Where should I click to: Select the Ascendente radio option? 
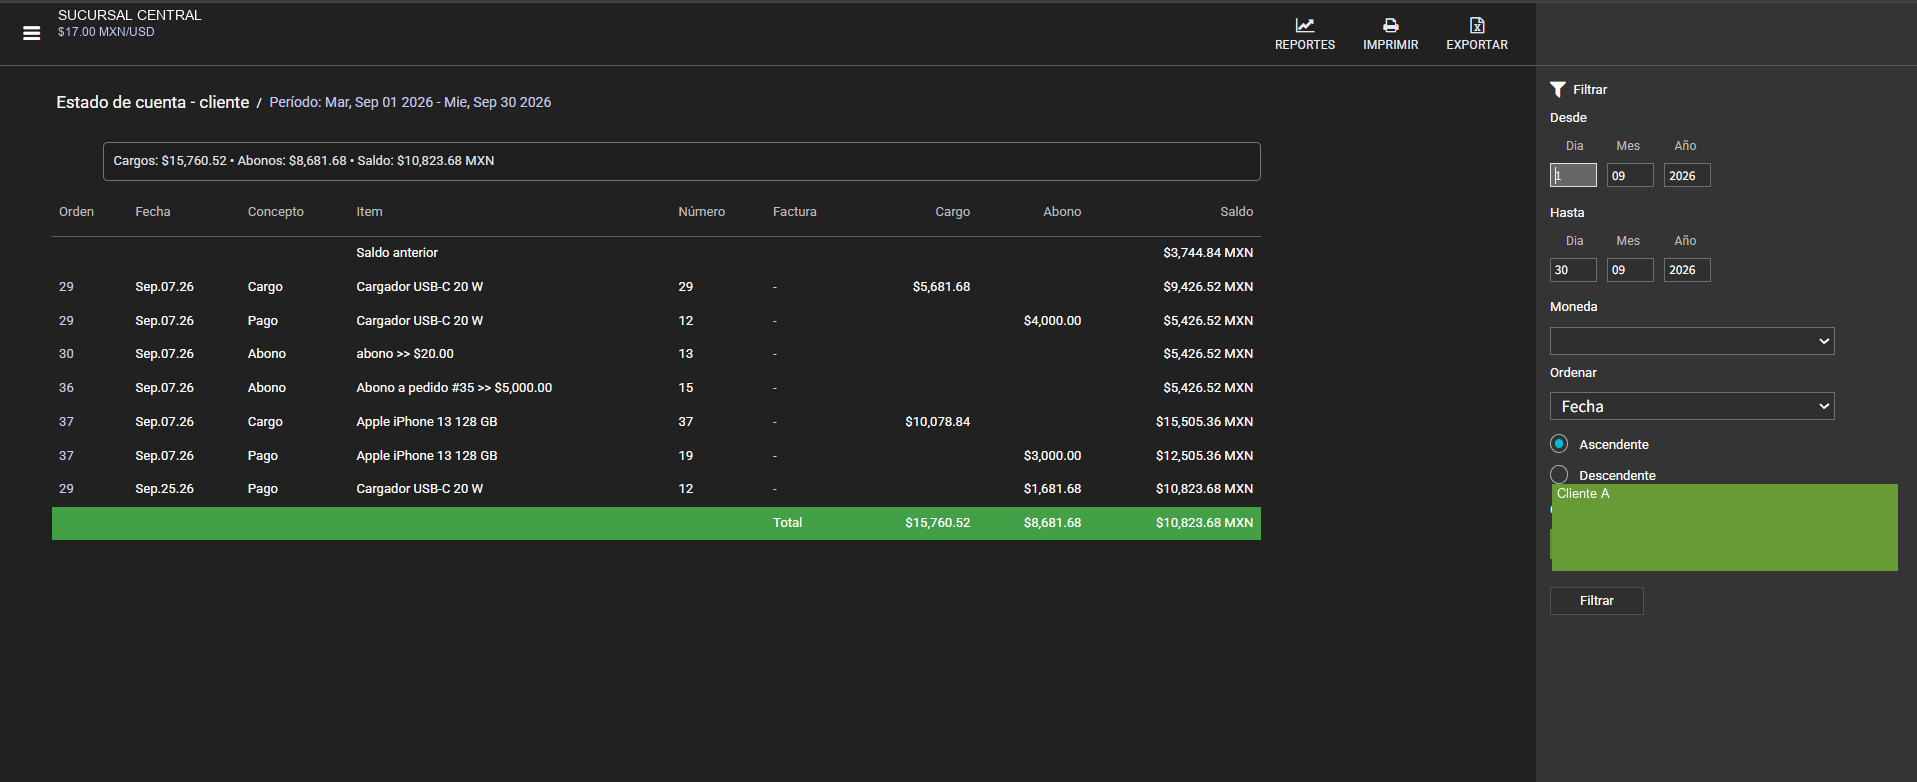(x=1559, y=443)
